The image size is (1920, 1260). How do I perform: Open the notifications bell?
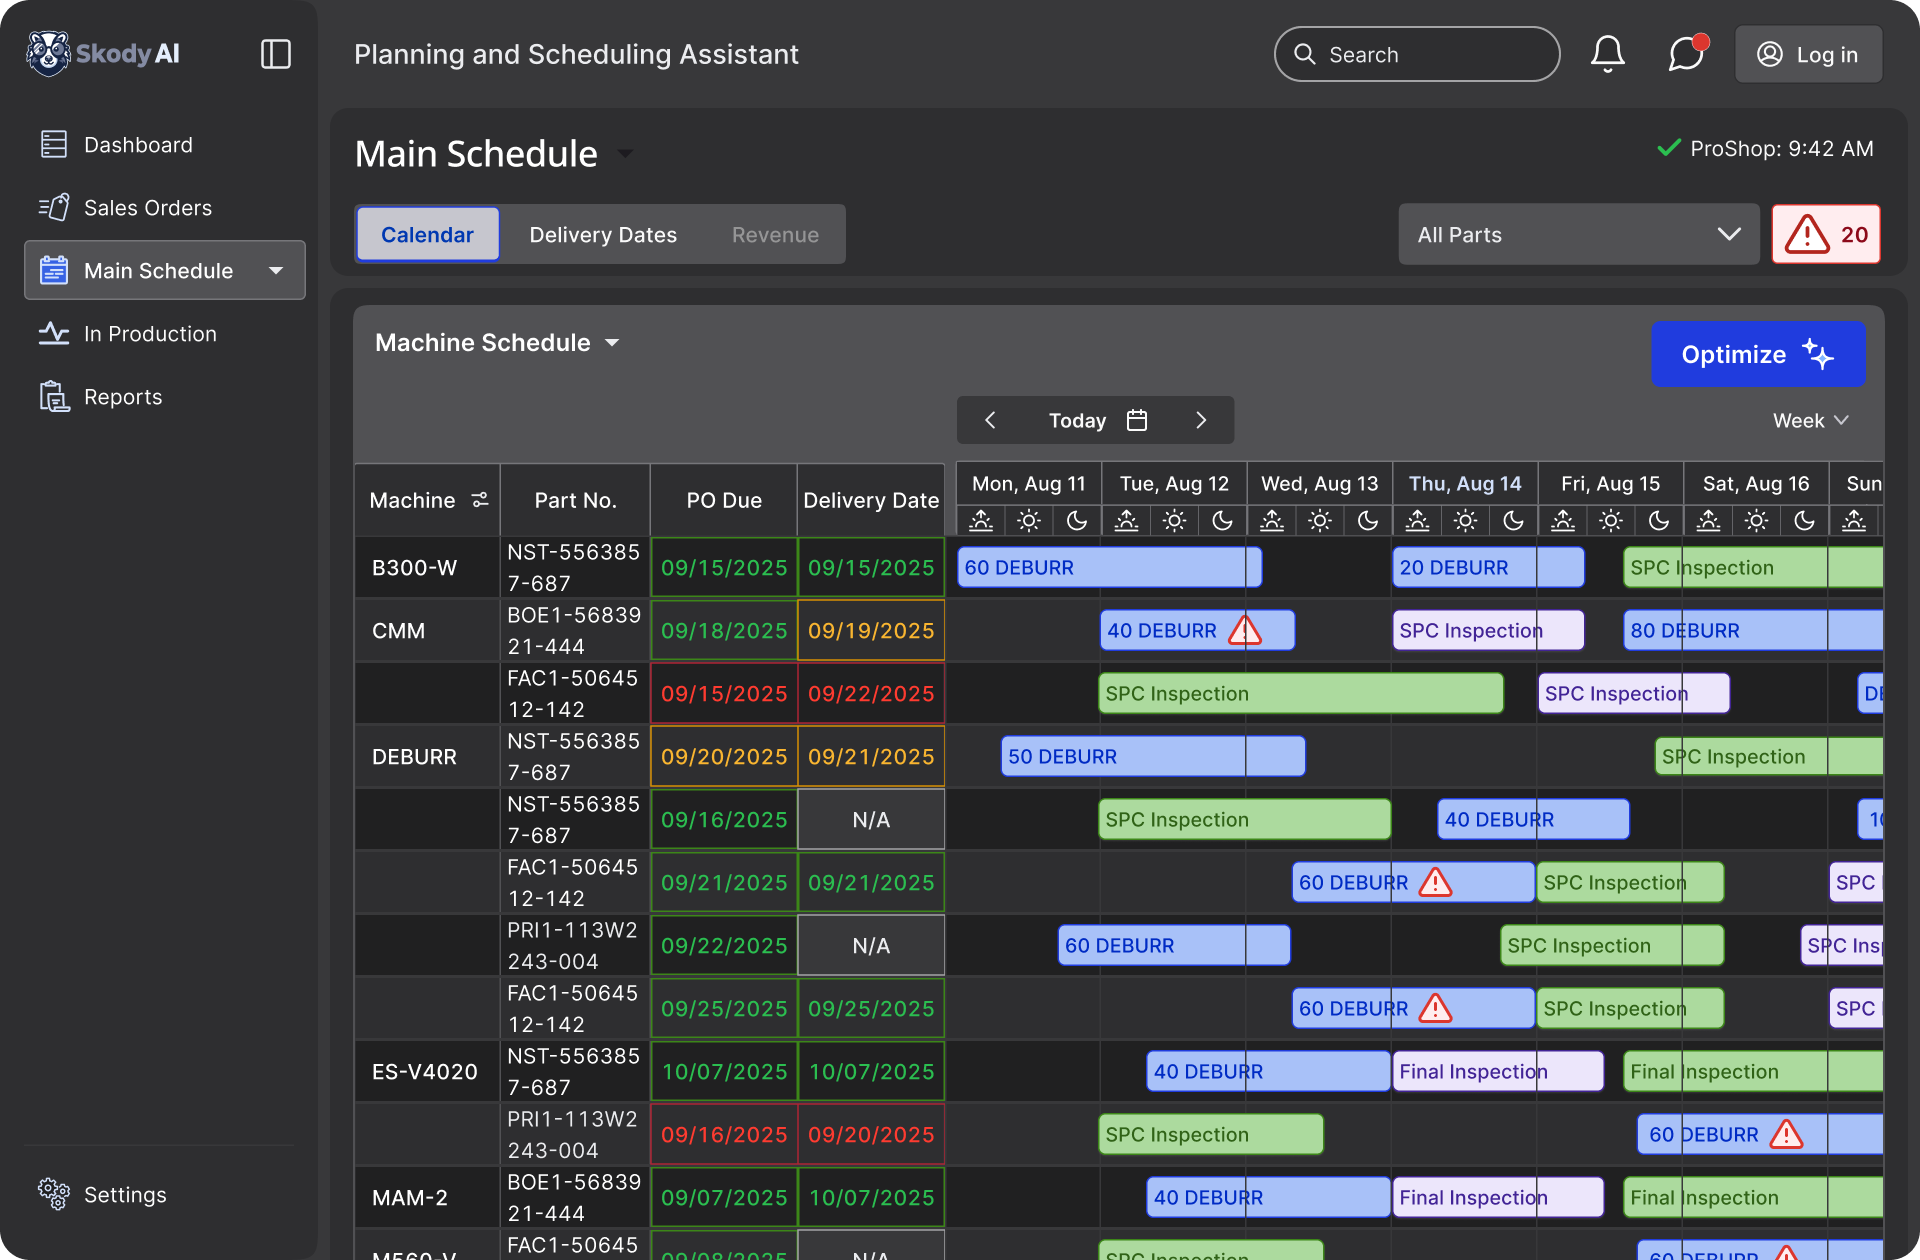coord(1607,54)
